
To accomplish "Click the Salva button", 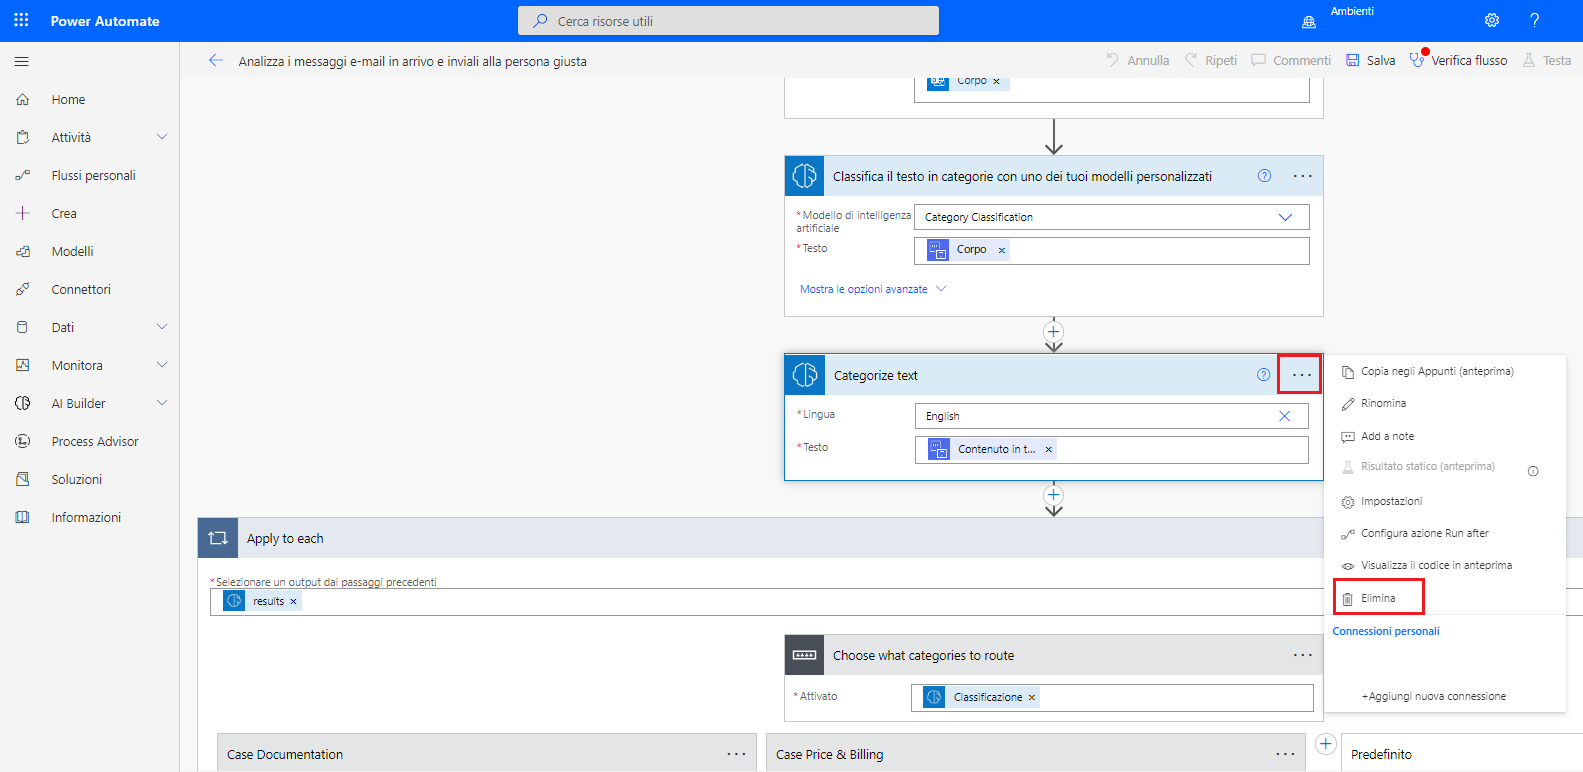I will [1370, 60].
